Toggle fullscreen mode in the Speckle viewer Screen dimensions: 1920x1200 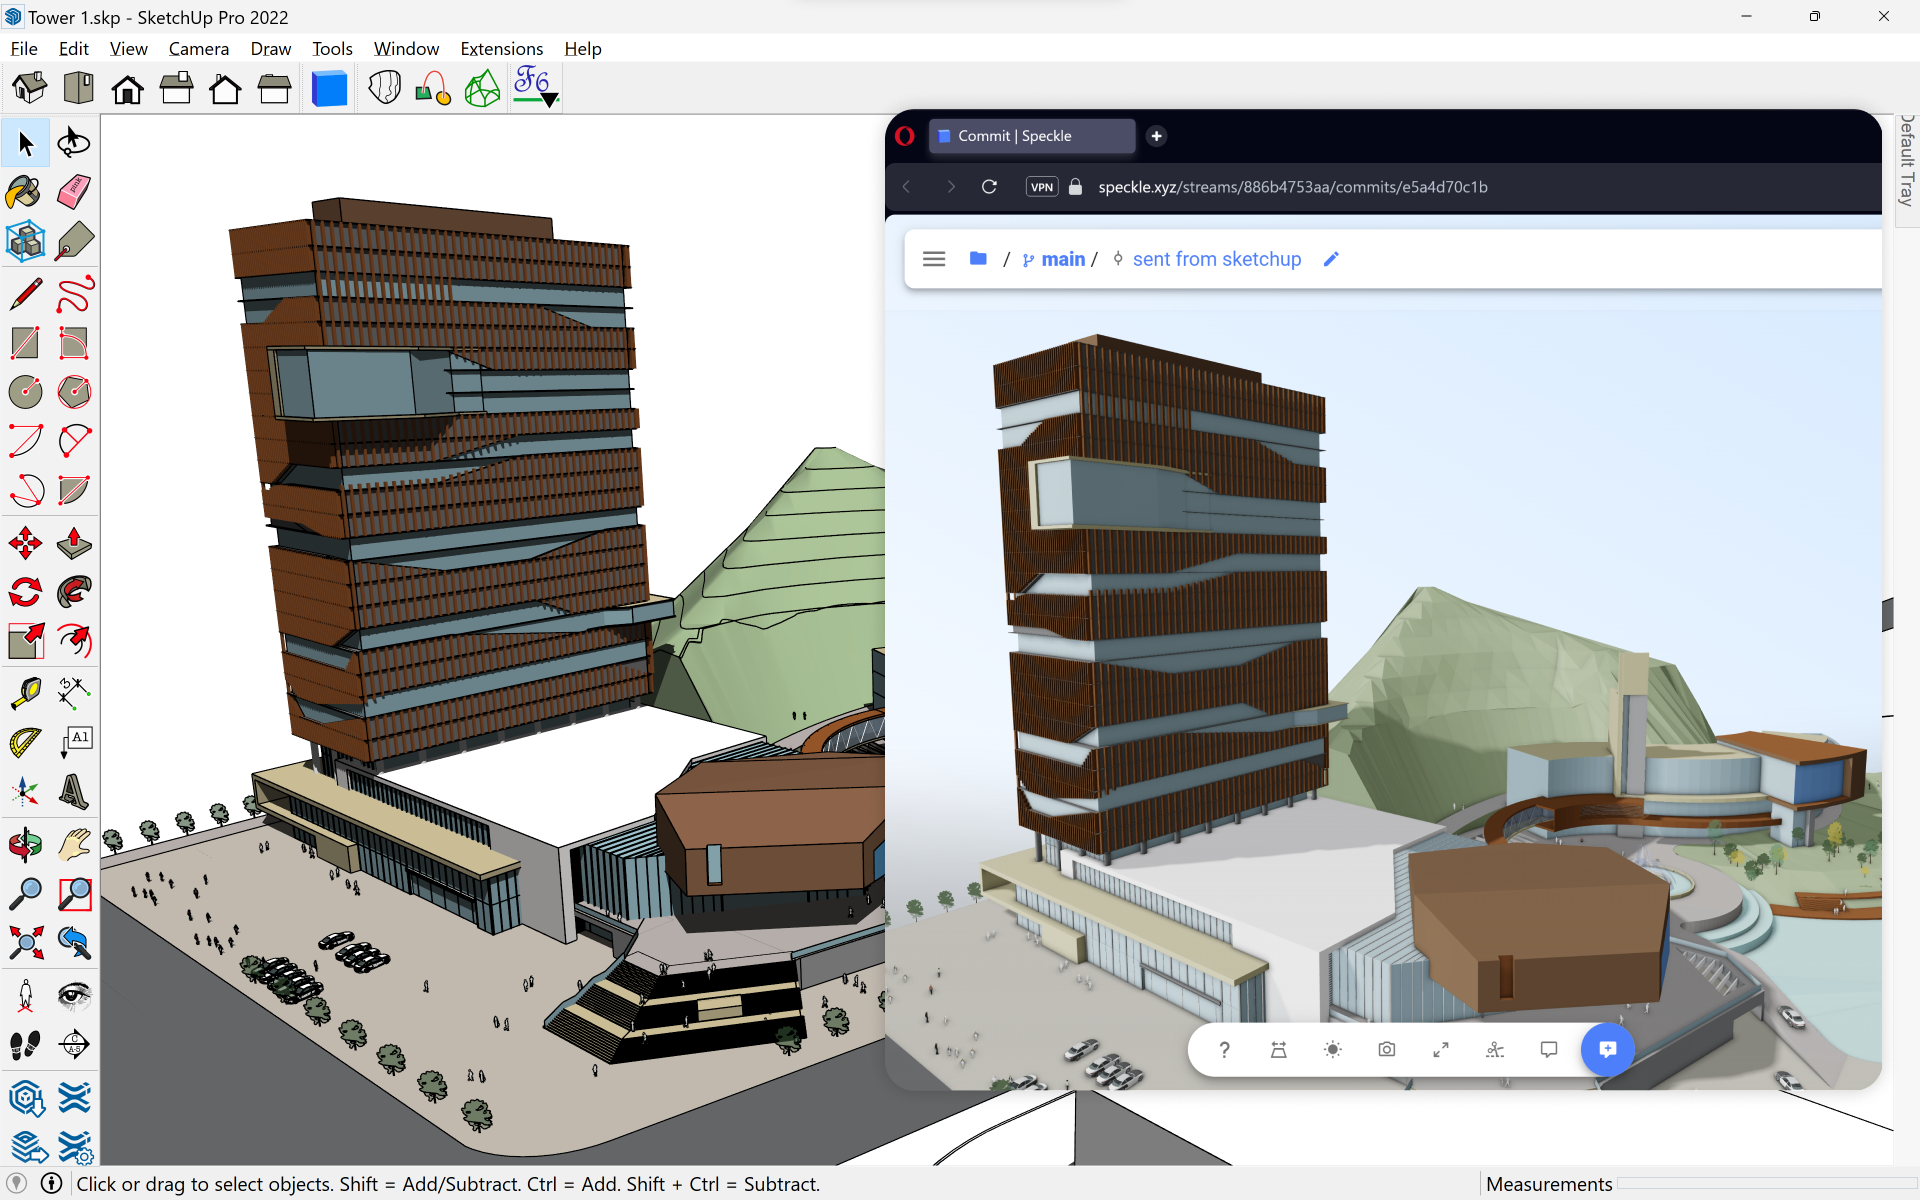1440,1049
